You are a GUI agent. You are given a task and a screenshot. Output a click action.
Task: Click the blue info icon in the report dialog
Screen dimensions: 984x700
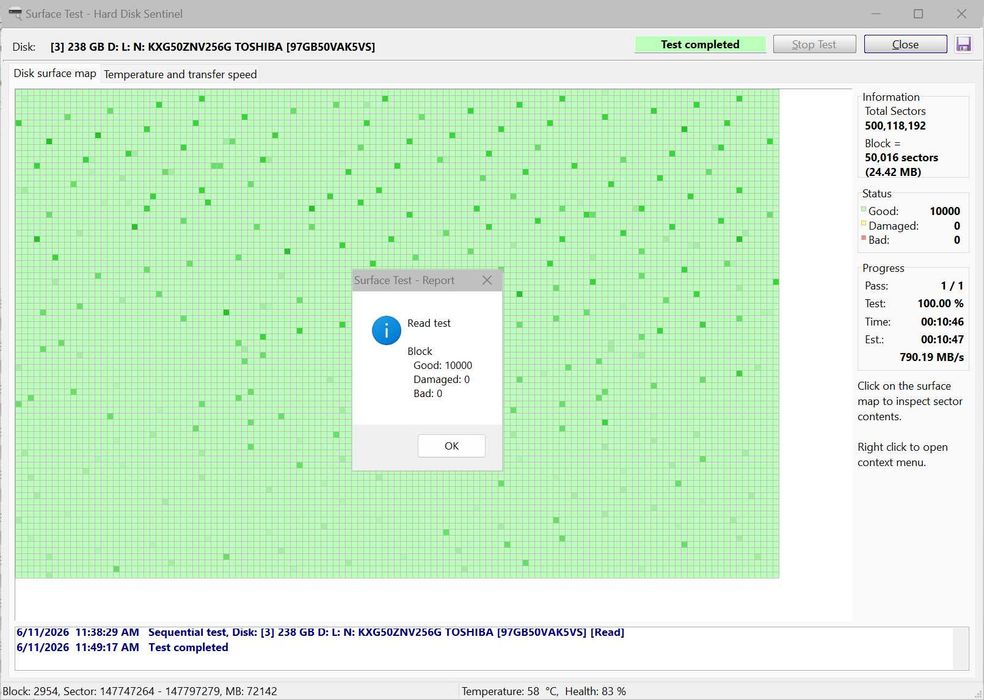(386, 330)
